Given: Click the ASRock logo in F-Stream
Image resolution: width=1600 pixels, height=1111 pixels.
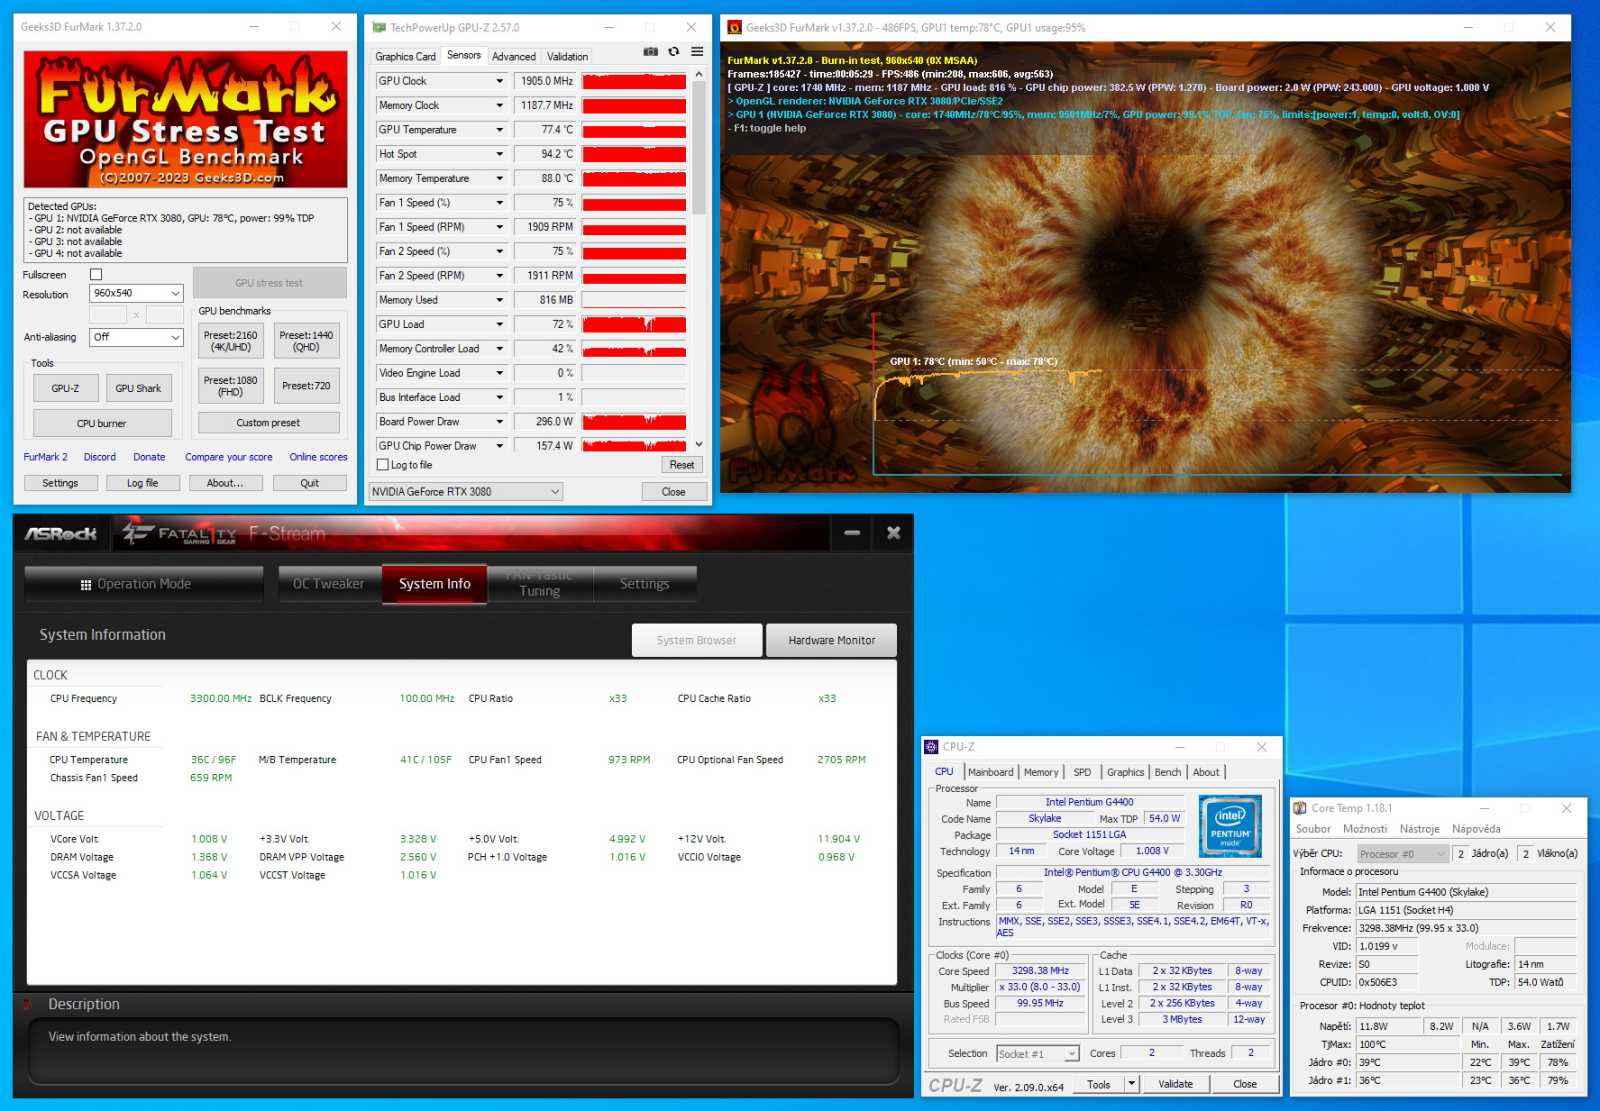Looking at the screenshot, I should pos(60,534).
